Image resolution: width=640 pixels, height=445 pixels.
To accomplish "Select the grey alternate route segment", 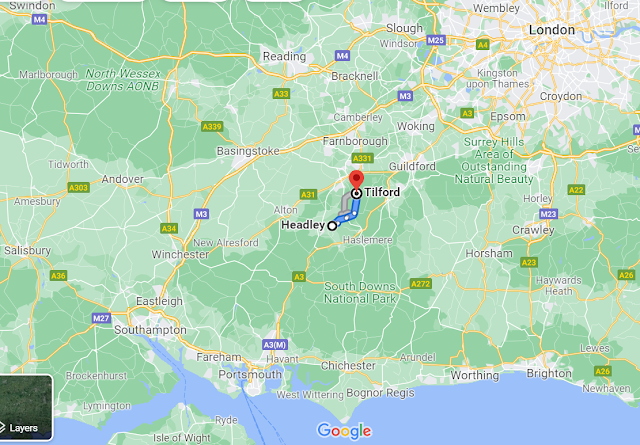I will click(x=344, y=203).
